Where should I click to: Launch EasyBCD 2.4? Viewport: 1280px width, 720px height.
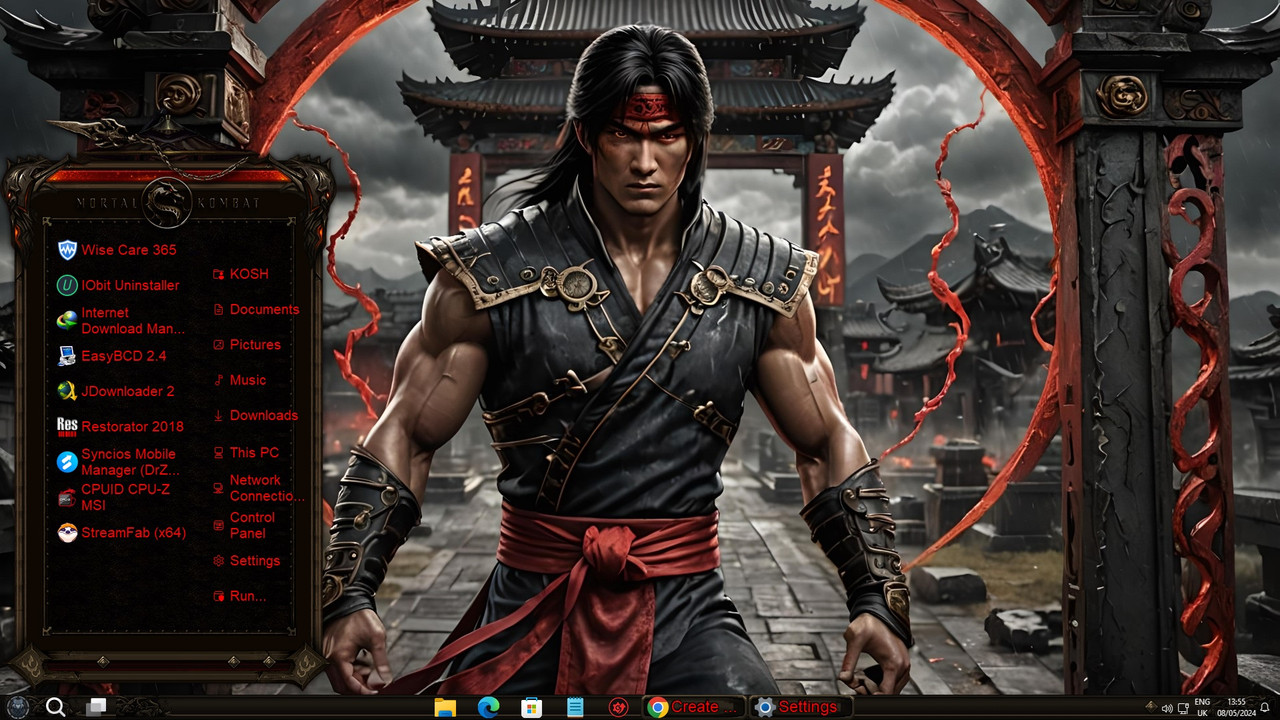click(112, 355)
